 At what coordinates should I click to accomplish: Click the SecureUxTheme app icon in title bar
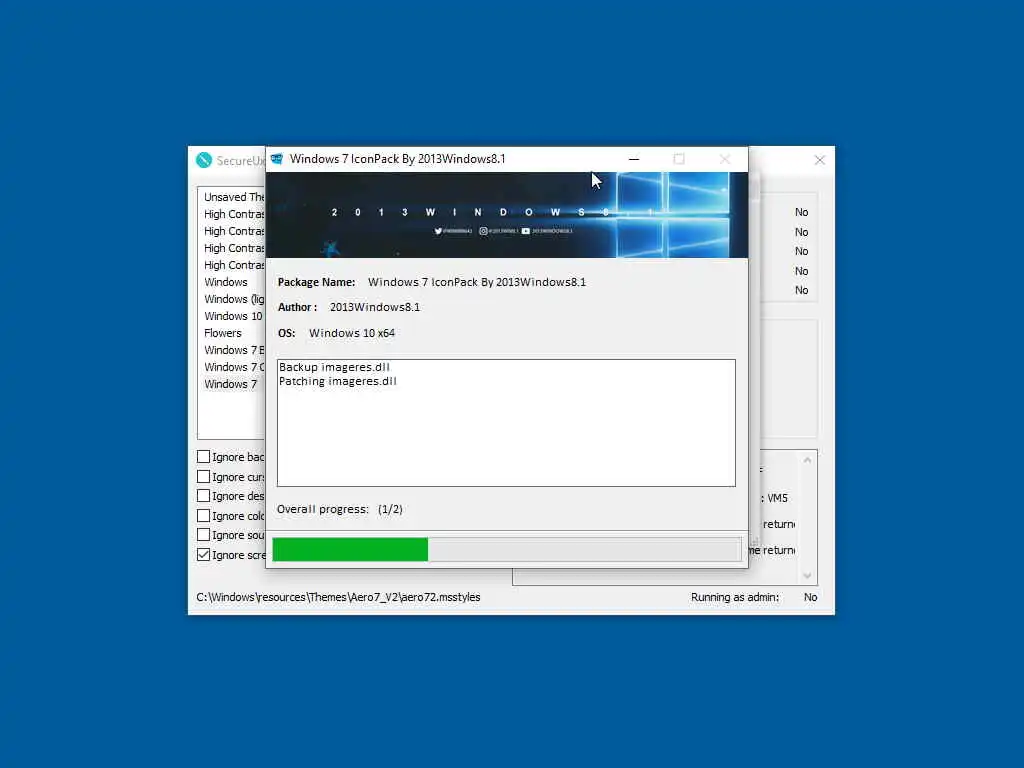[204, 160]
